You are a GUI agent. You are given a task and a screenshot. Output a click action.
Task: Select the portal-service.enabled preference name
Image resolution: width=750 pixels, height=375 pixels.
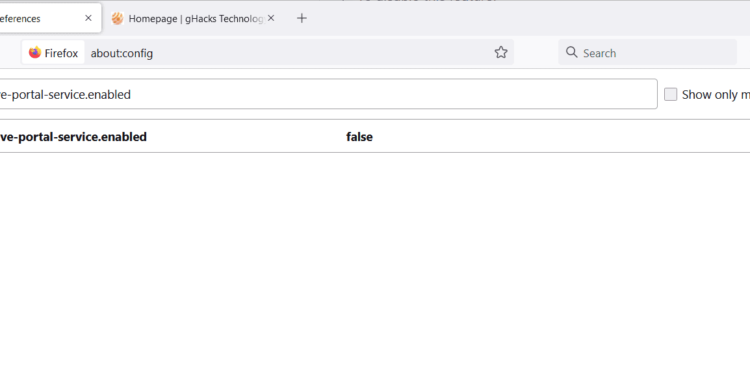click(x=73, y=137)
